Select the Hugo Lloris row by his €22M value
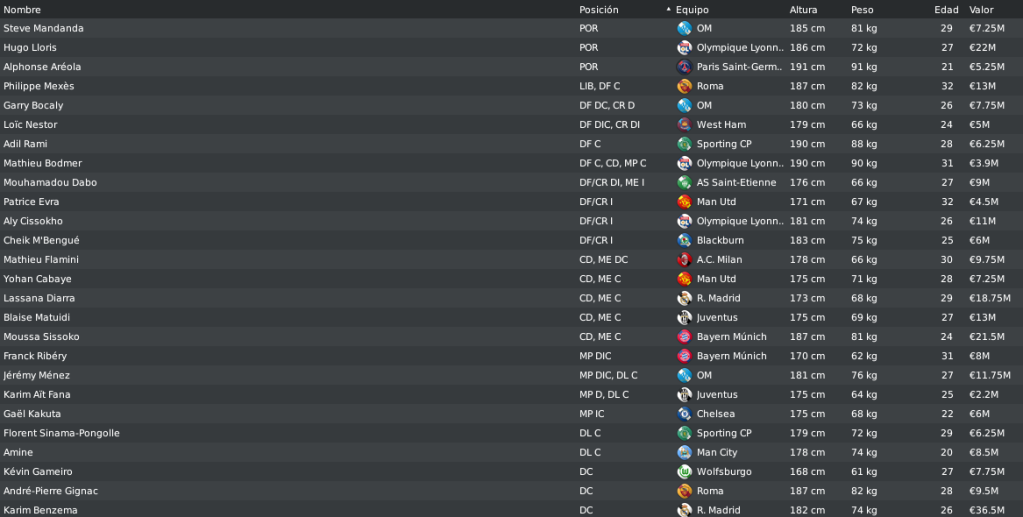 coord(983,48)
